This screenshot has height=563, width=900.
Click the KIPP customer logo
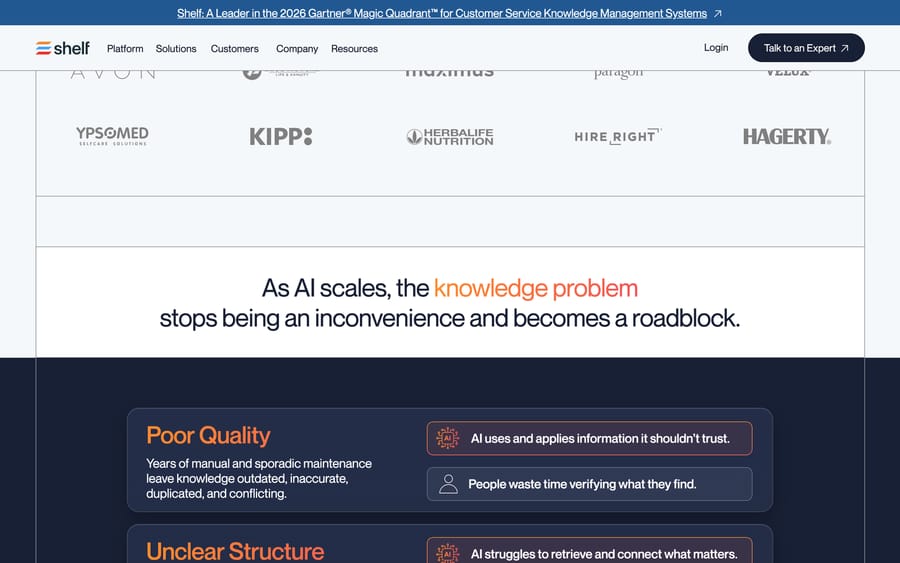(x=281, y=137)
